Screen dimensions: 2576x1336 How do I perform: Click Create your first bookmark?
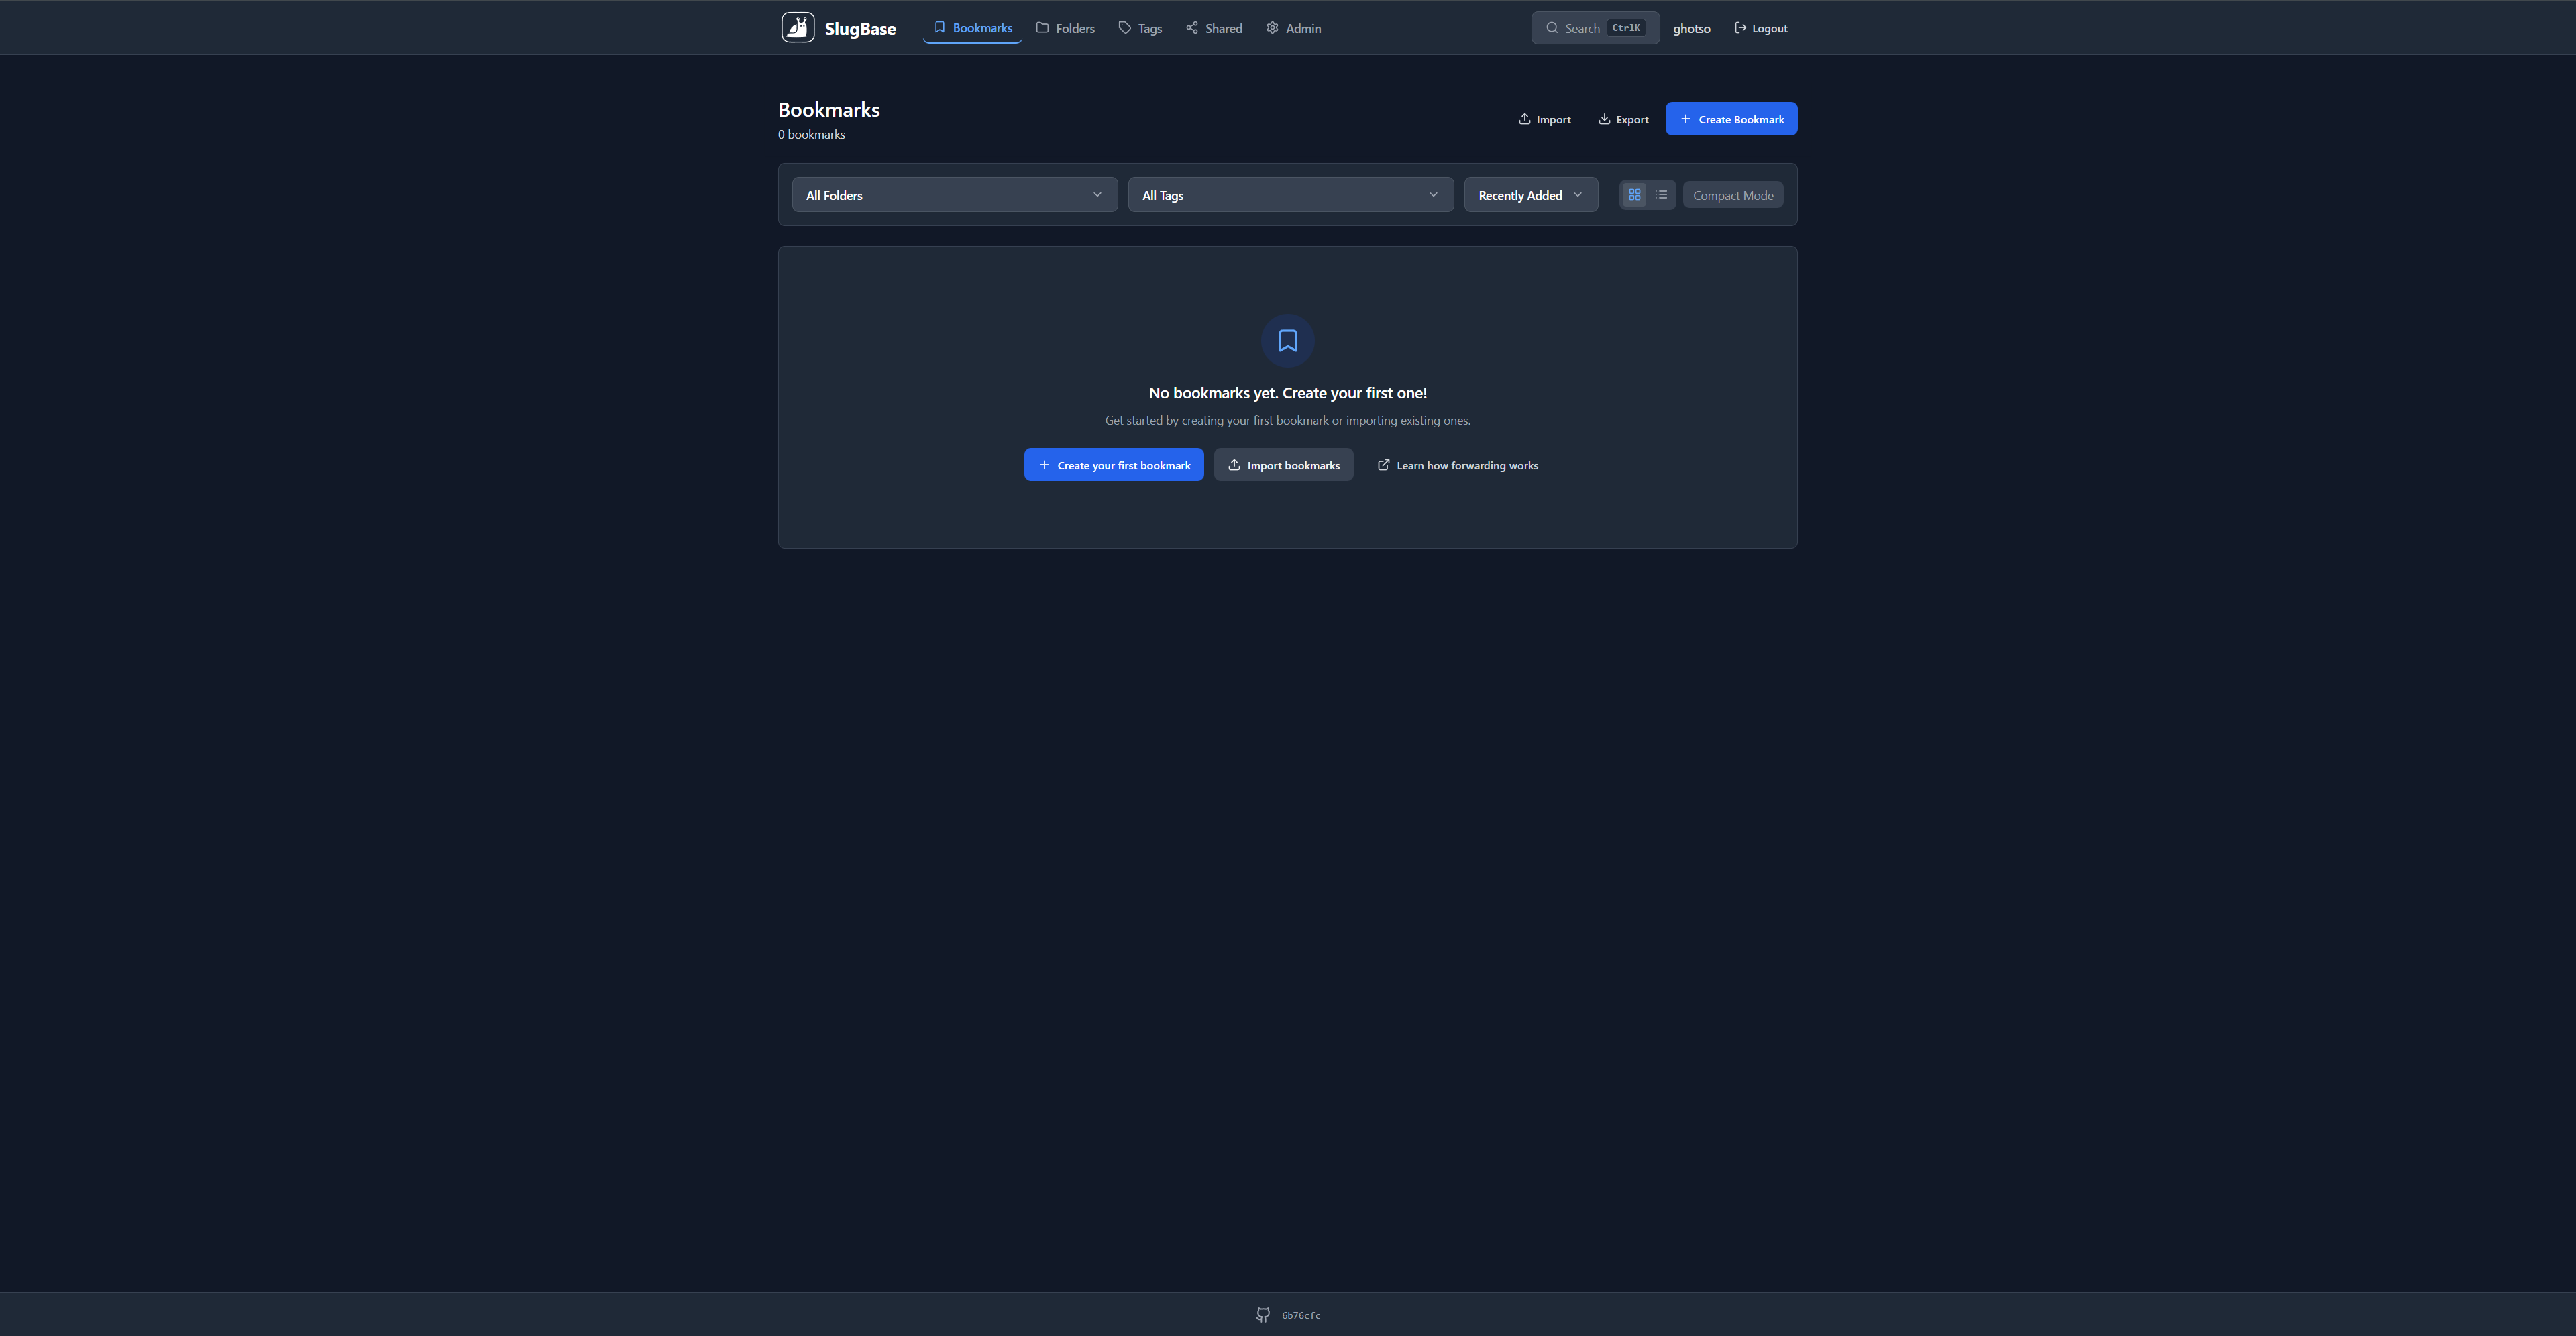click(x=1113, y=465)
